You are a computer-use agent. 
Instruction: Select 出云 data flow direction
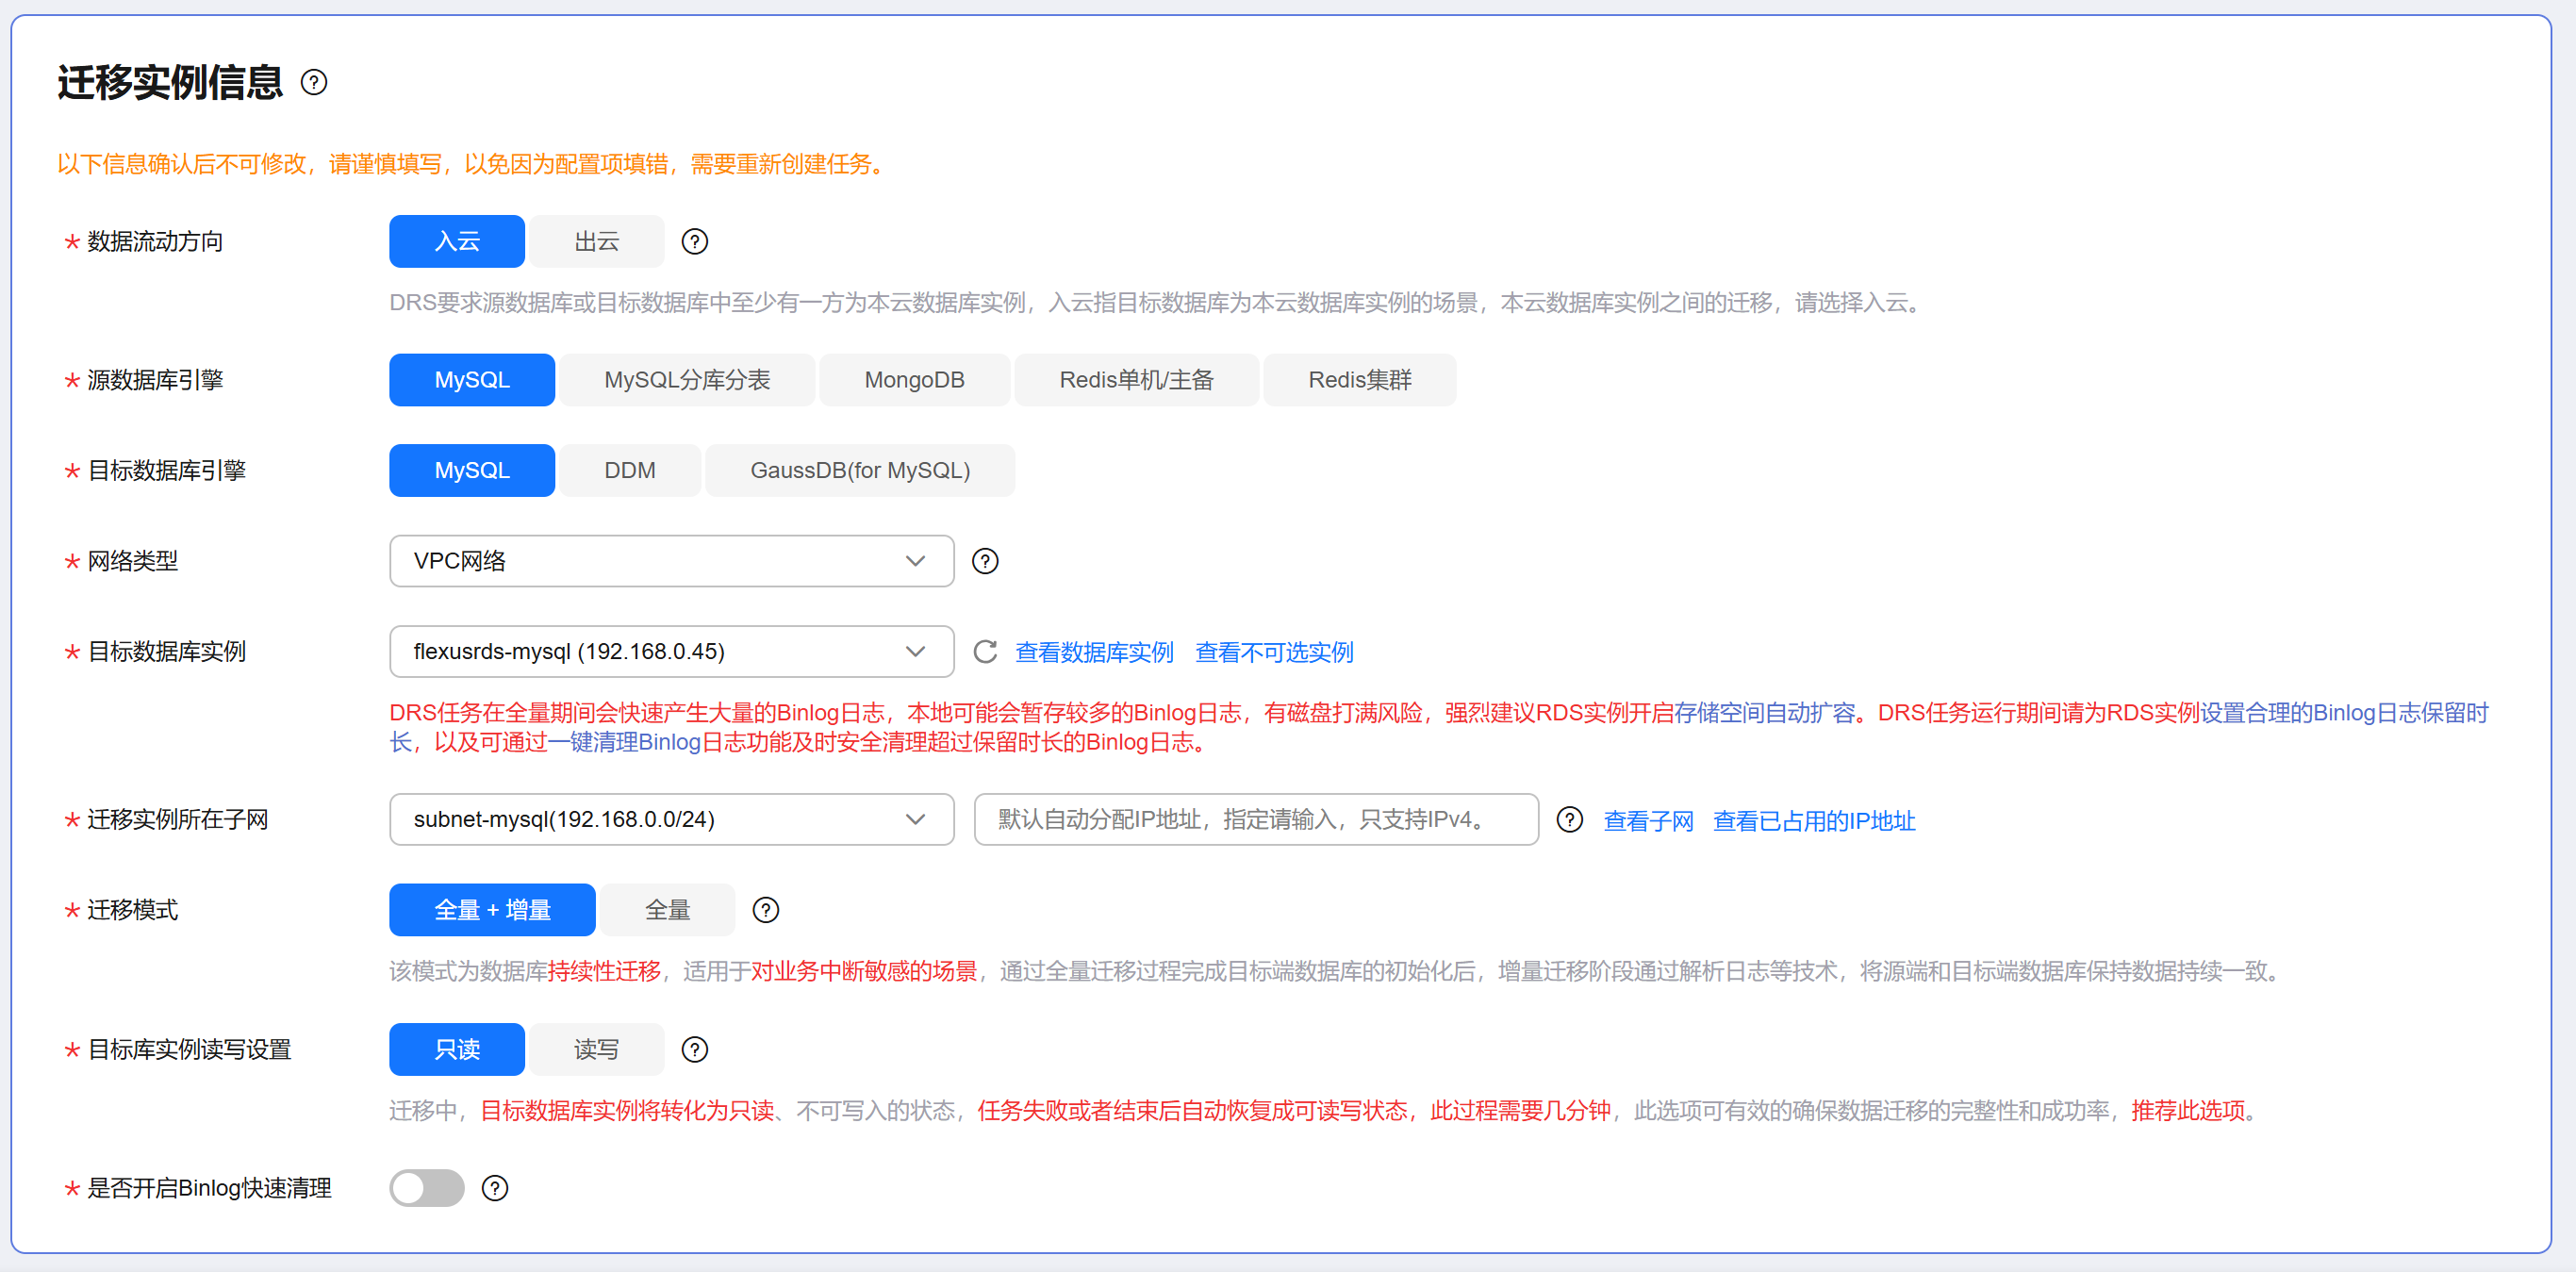(x=597, y=242)
